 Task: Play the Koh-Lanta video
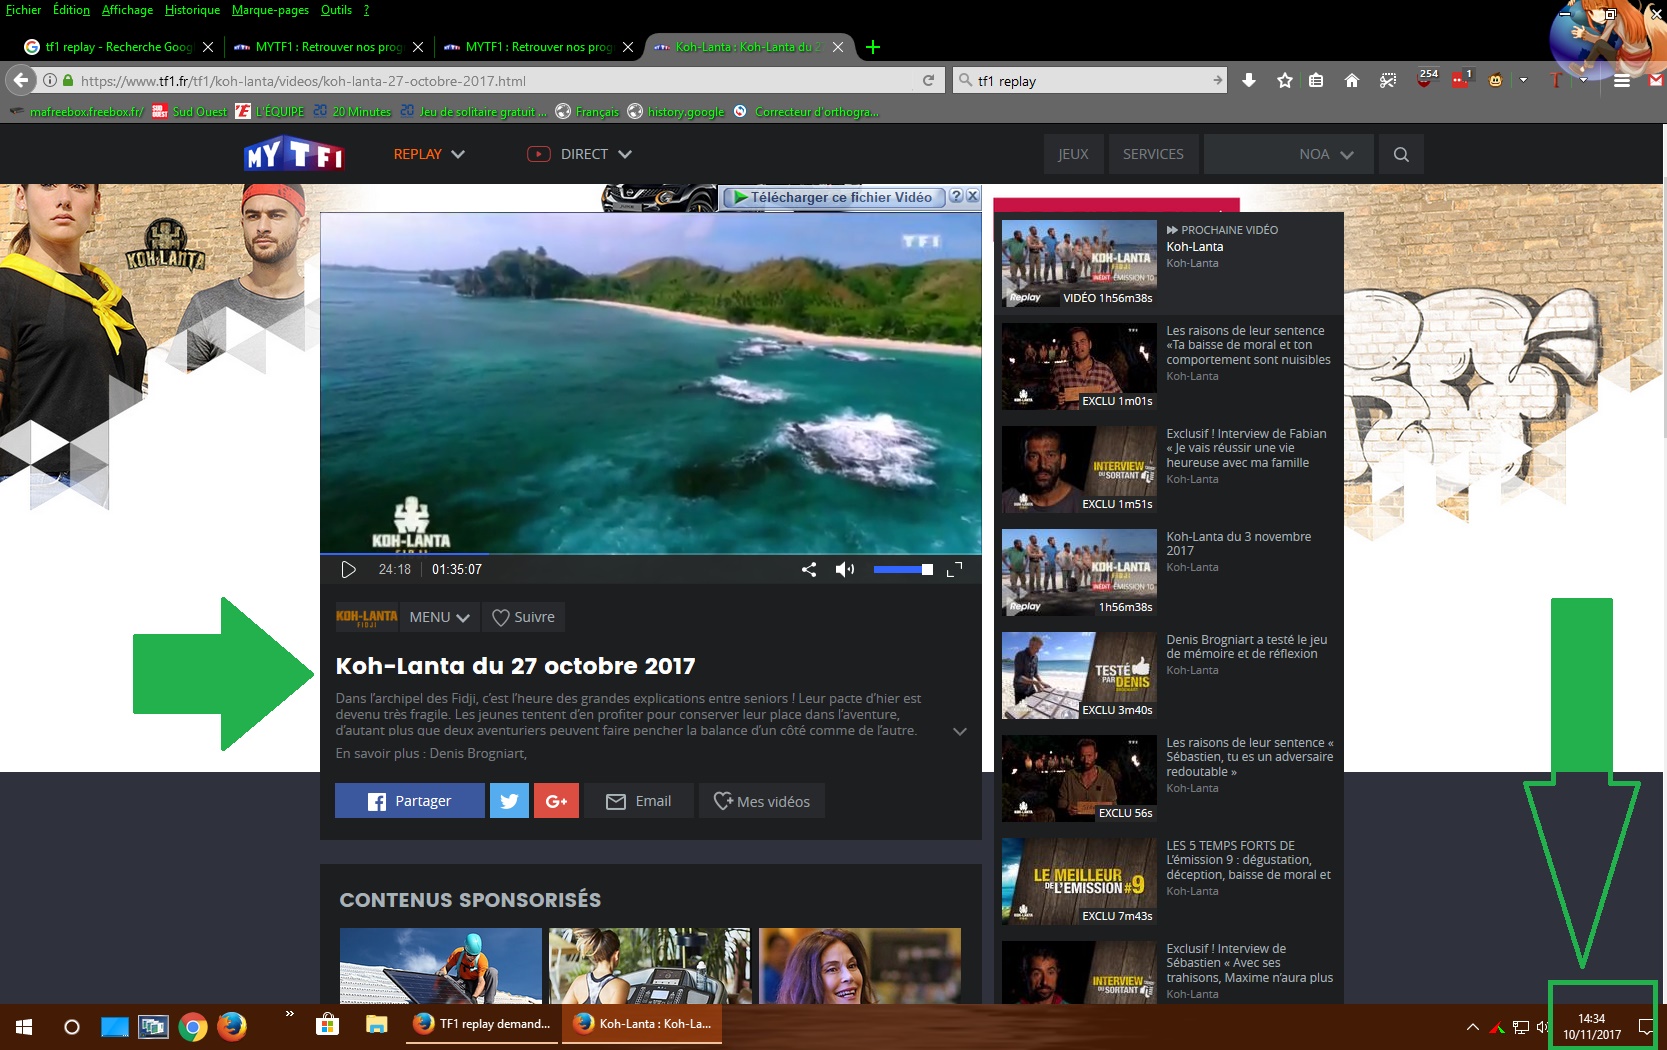(348, 569)
